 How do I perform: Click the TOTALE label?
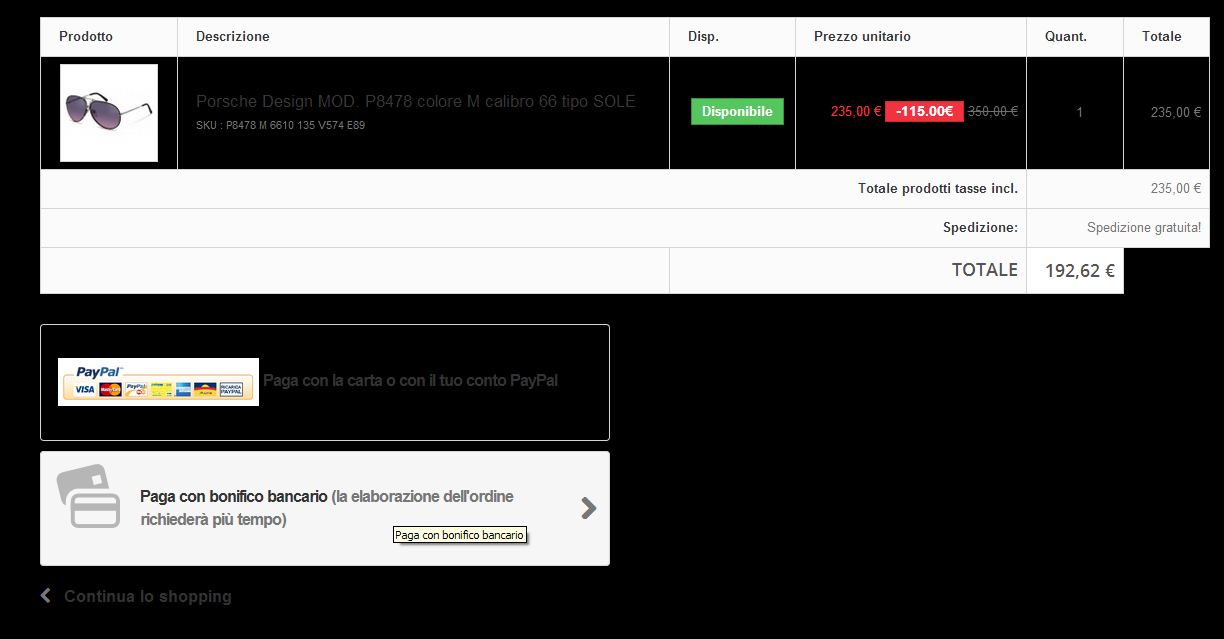(985, 270)
